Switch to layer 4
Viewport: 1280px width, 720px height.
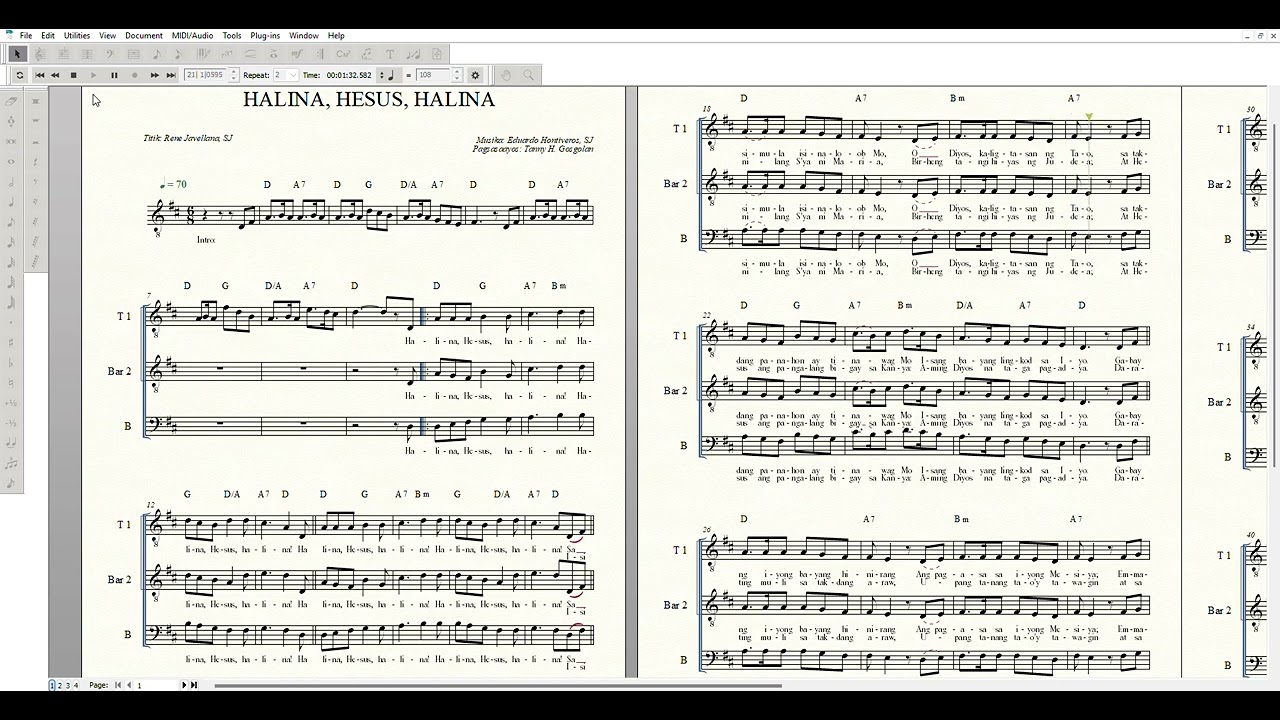76,685
